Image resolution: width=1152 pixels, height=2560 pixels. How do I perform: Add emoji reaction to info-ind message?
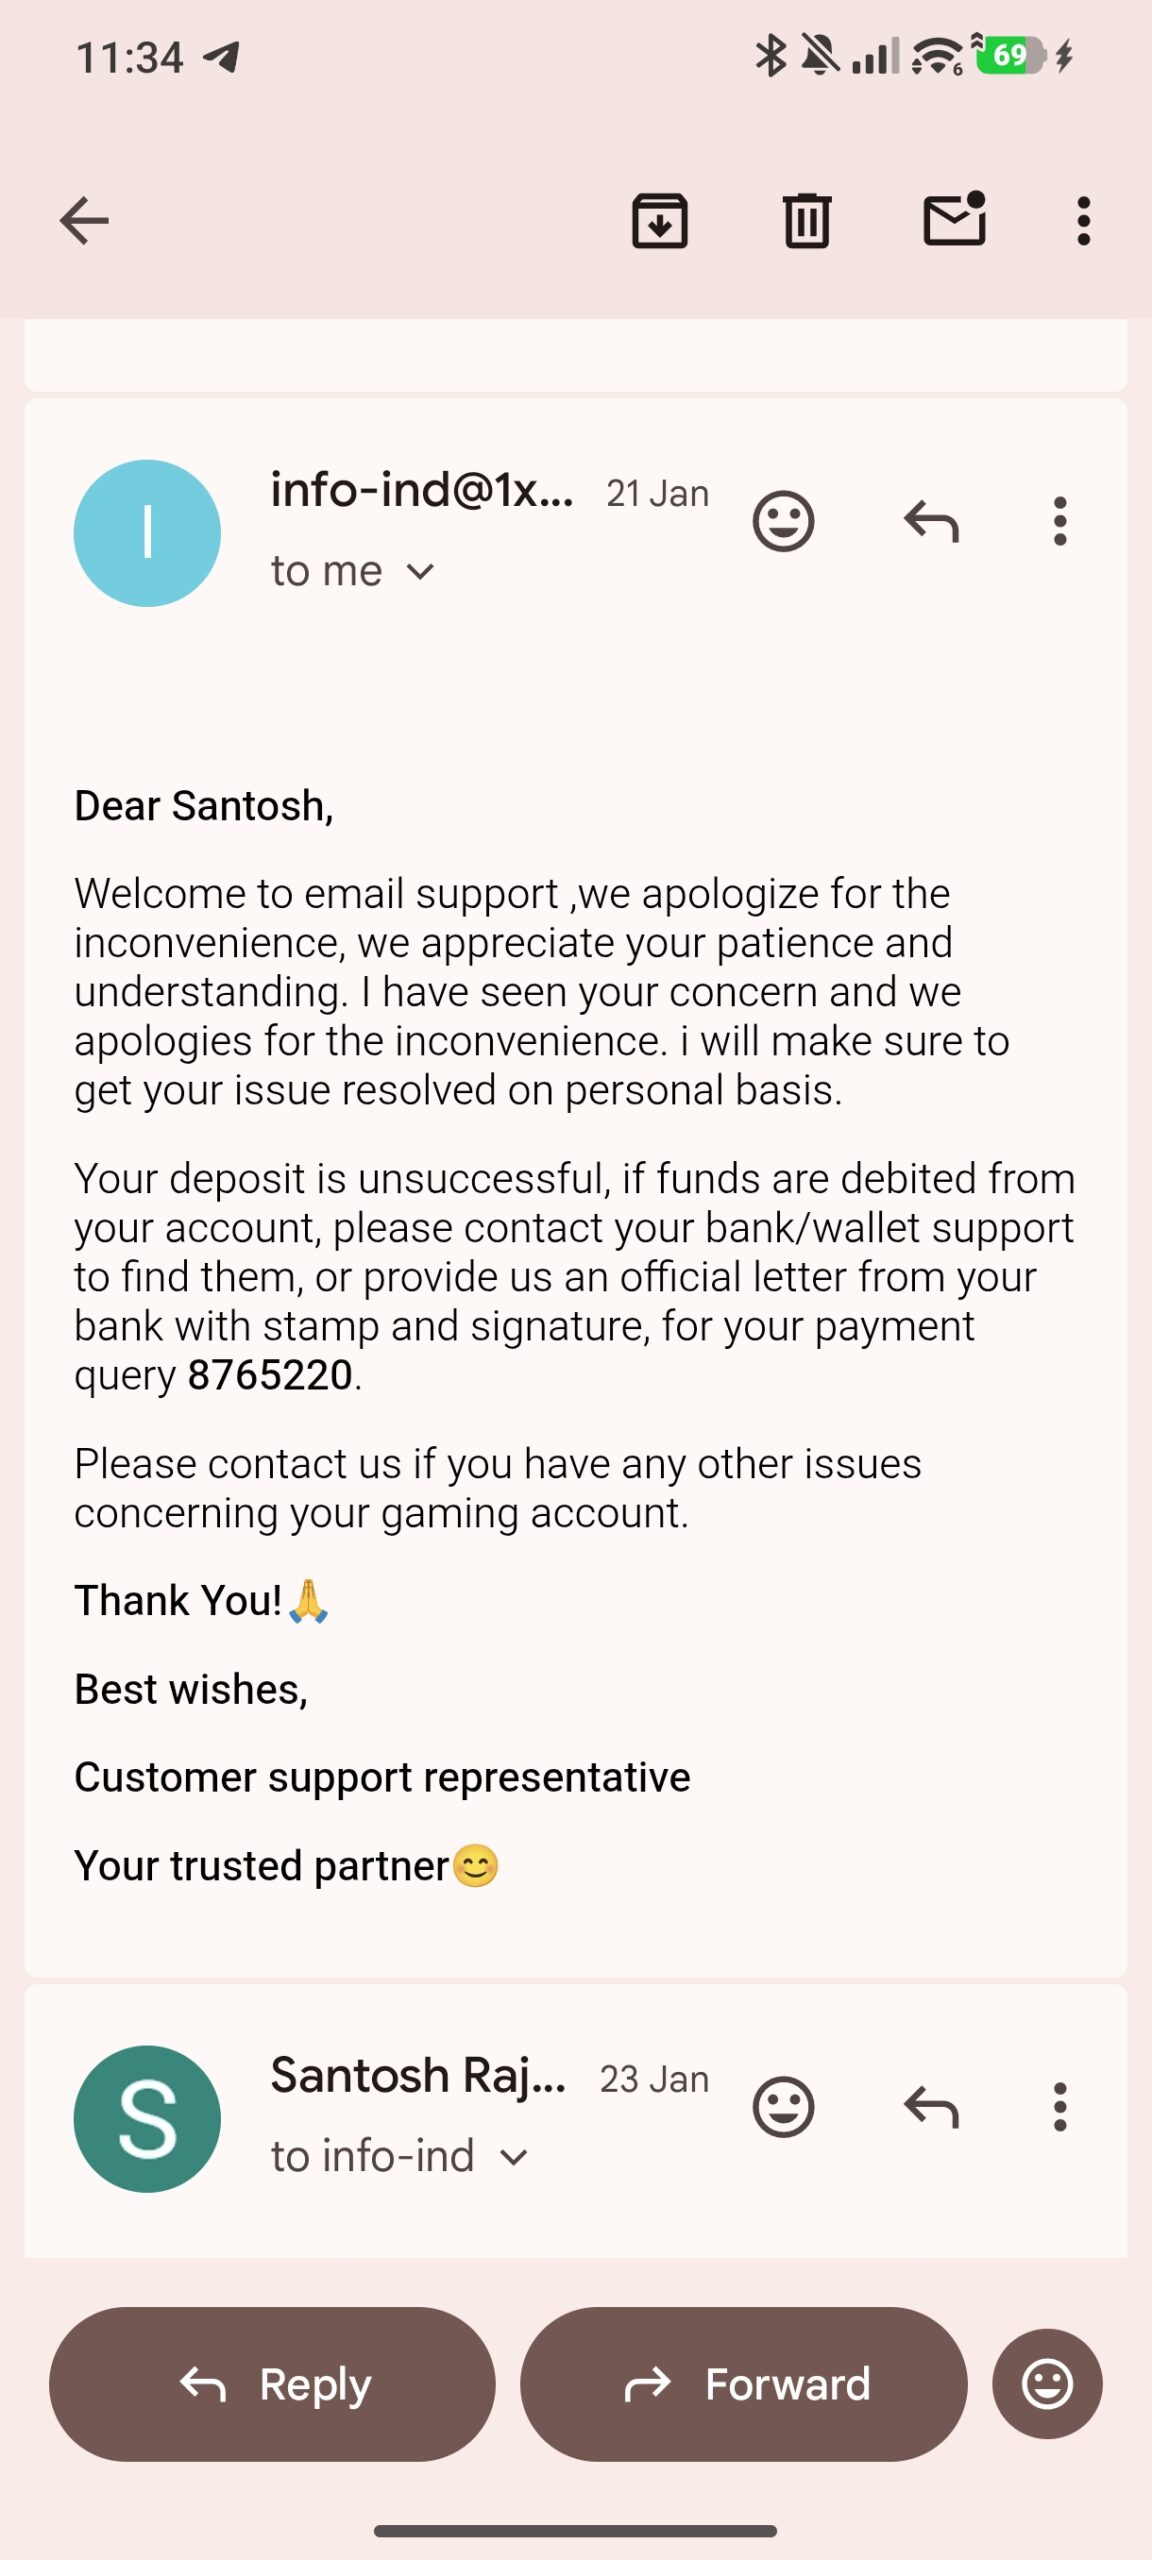point(783,521)
